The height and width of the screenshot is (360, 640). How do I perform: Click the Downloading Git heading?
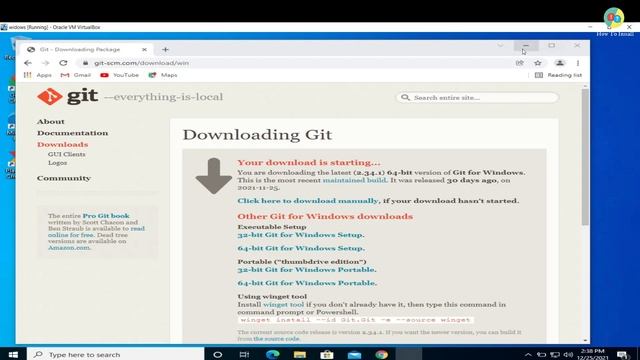click(x=257, y=135)
